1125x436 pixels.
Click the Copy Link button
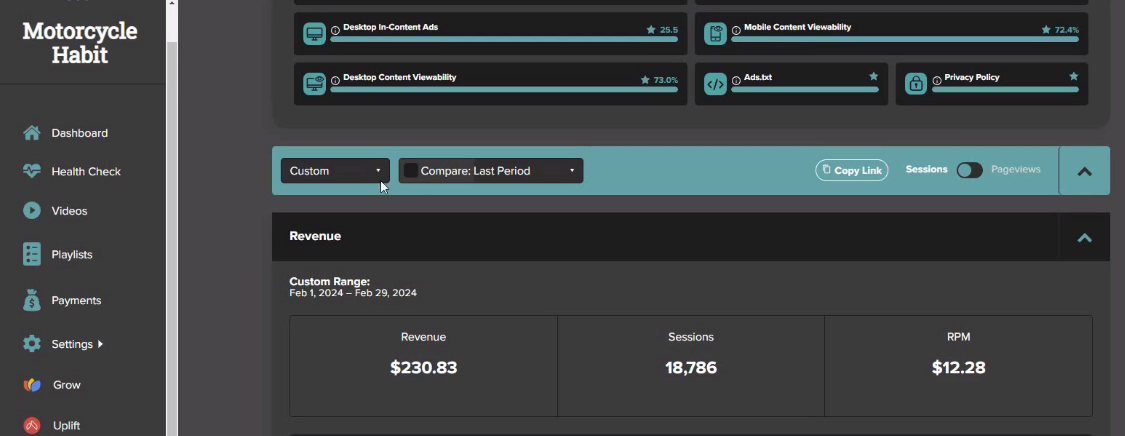point(852,171)
